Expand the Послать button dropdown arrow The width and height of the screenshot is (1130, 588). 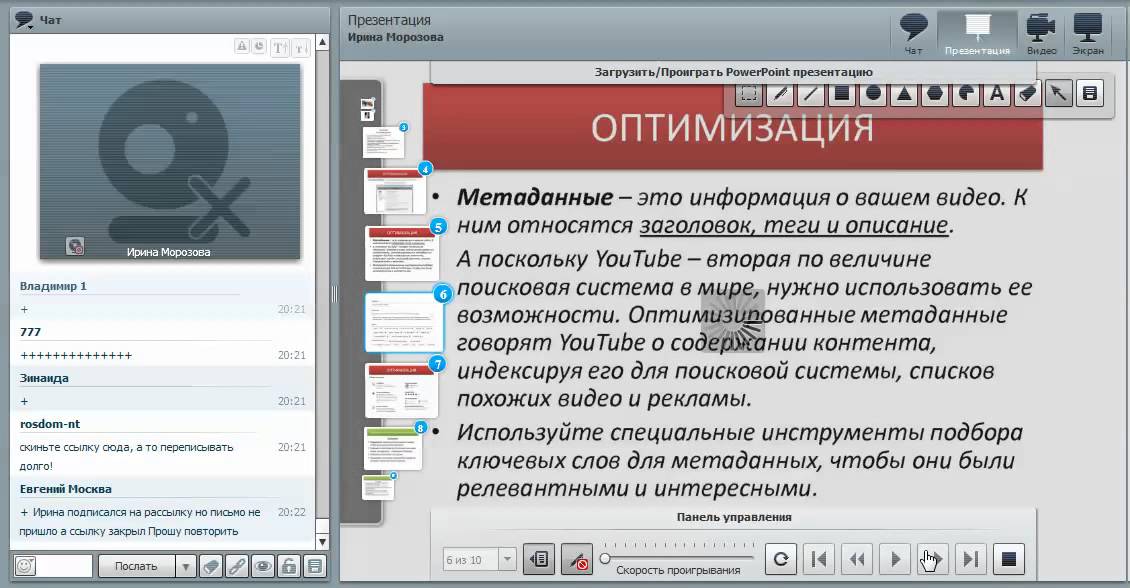(185, 566)
